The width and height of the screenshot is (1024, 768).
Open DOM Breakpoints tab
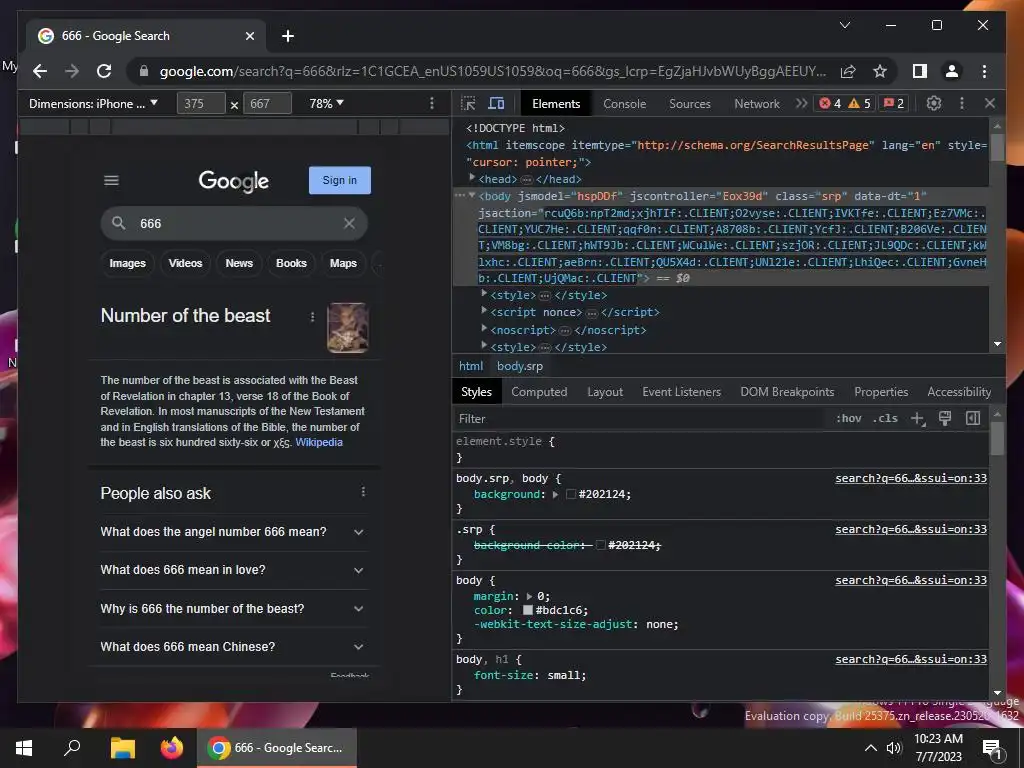coord(787,392)
